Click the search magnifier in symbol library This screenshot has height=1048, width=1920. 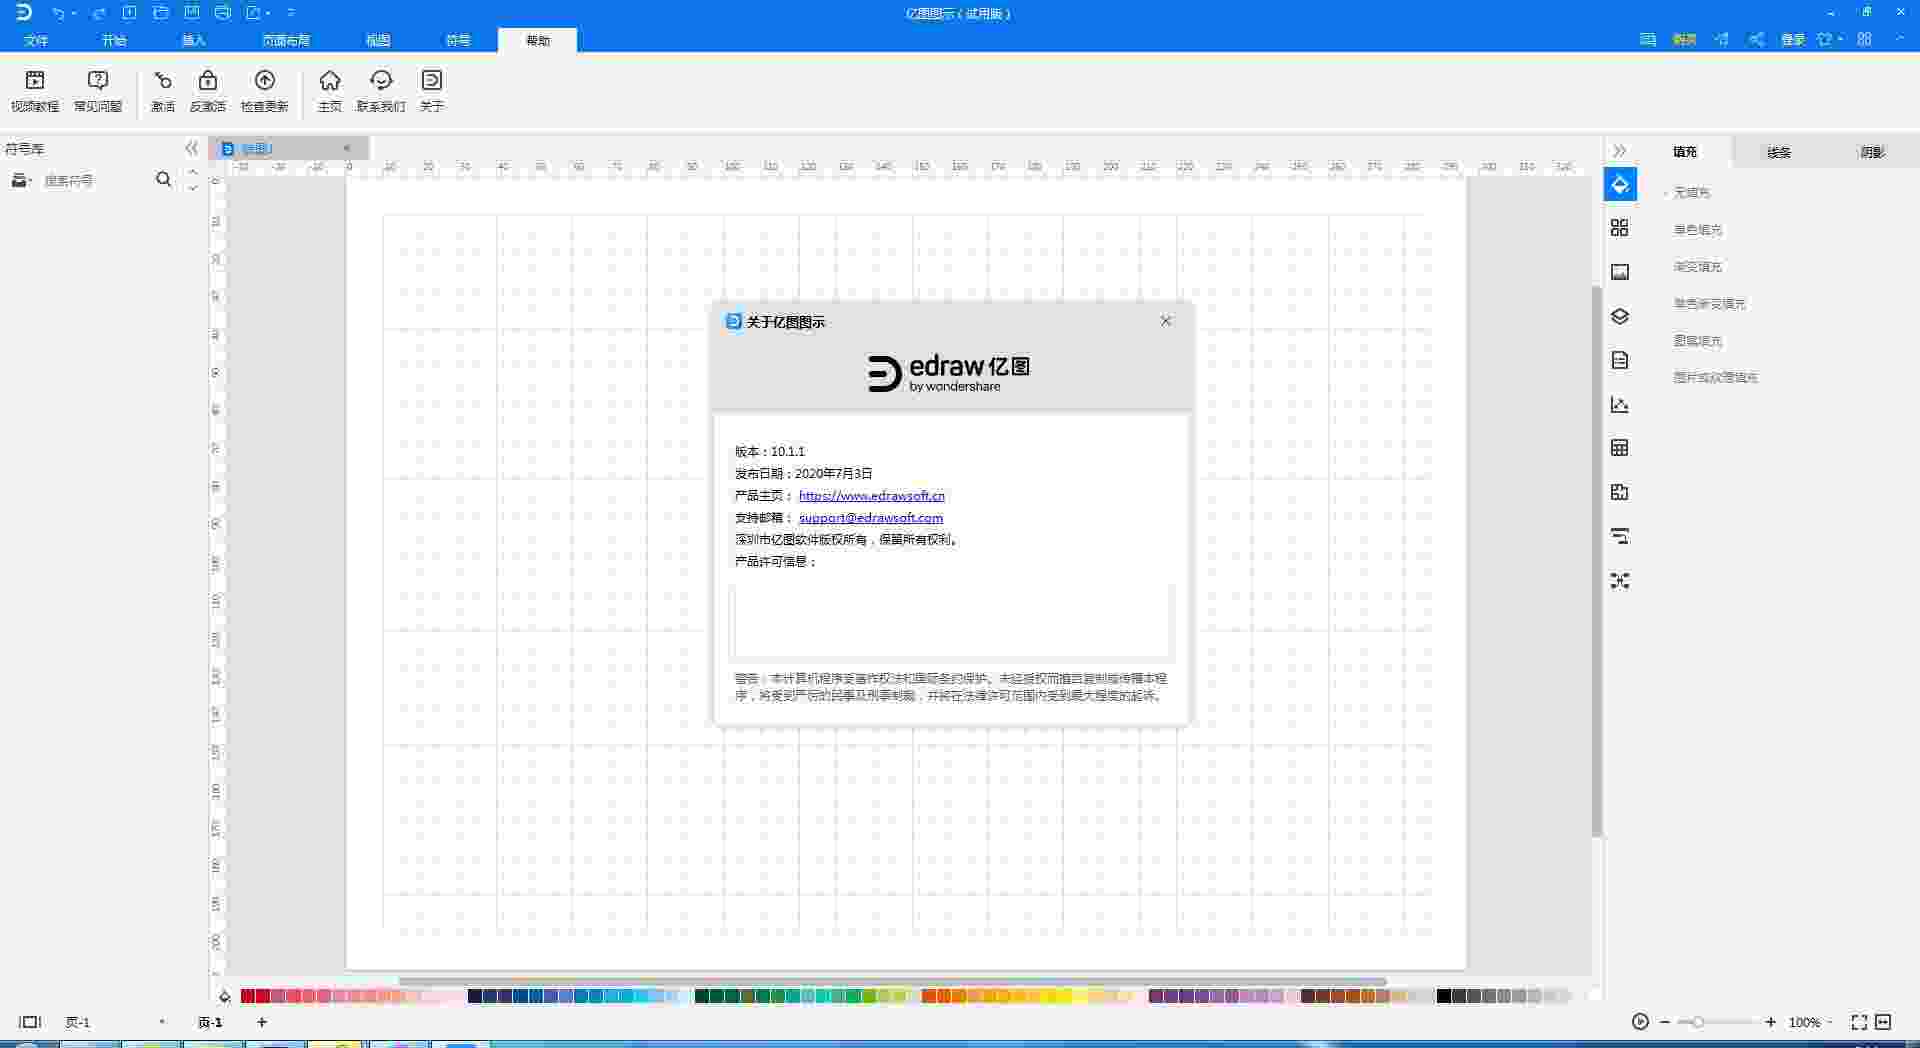164,180
